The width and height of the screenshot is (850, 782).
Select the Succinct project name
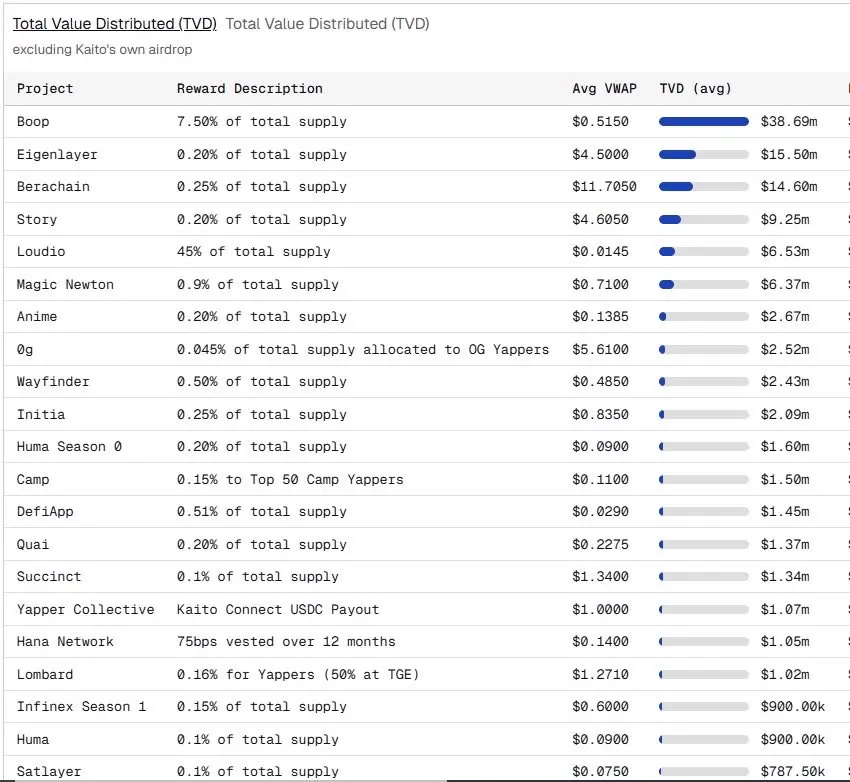(49, 577)
